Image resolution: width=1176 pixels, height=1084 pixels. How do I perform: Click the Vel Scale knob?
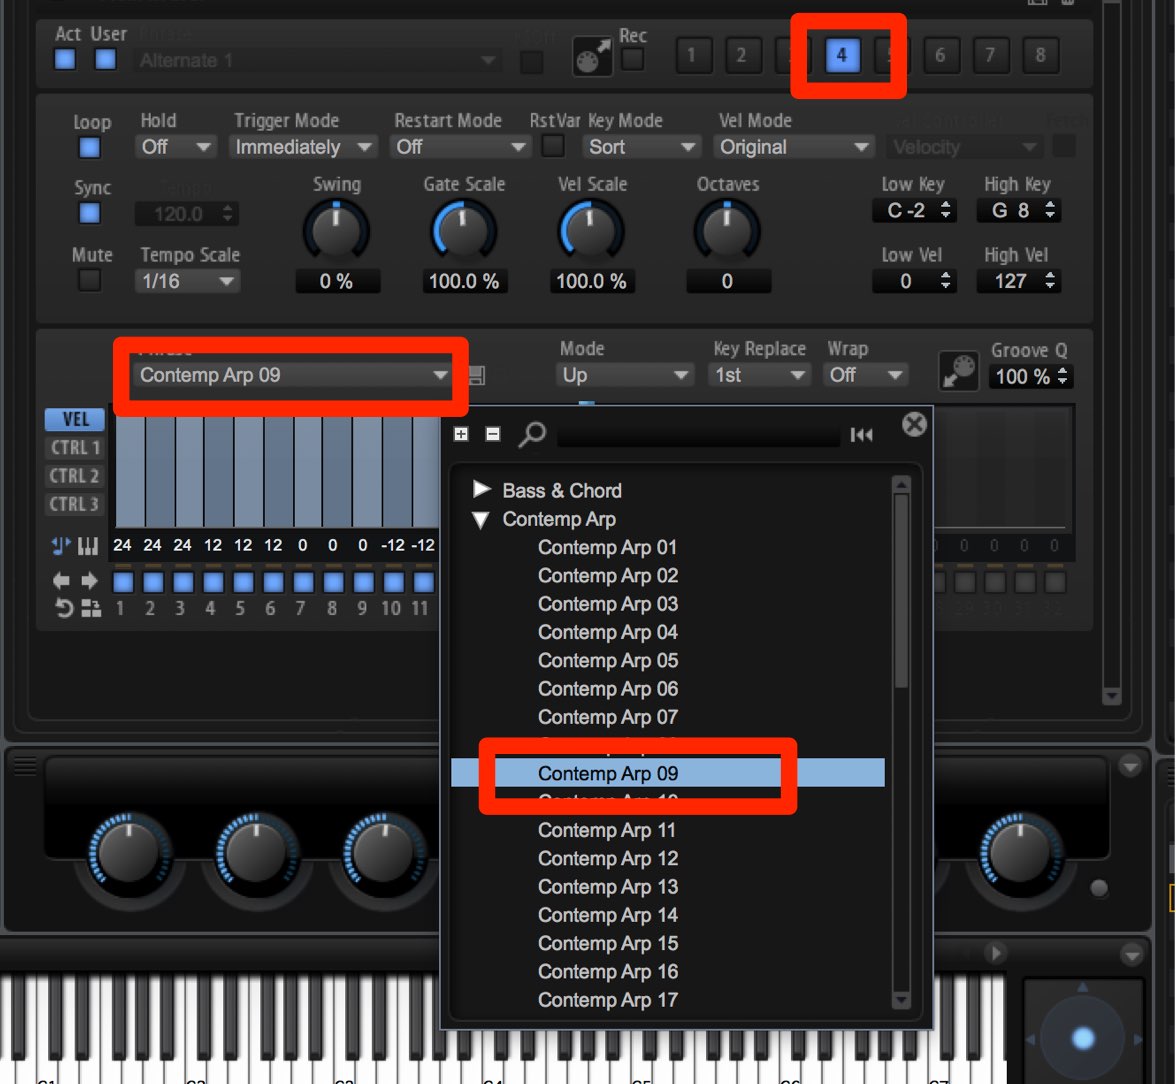591,231
